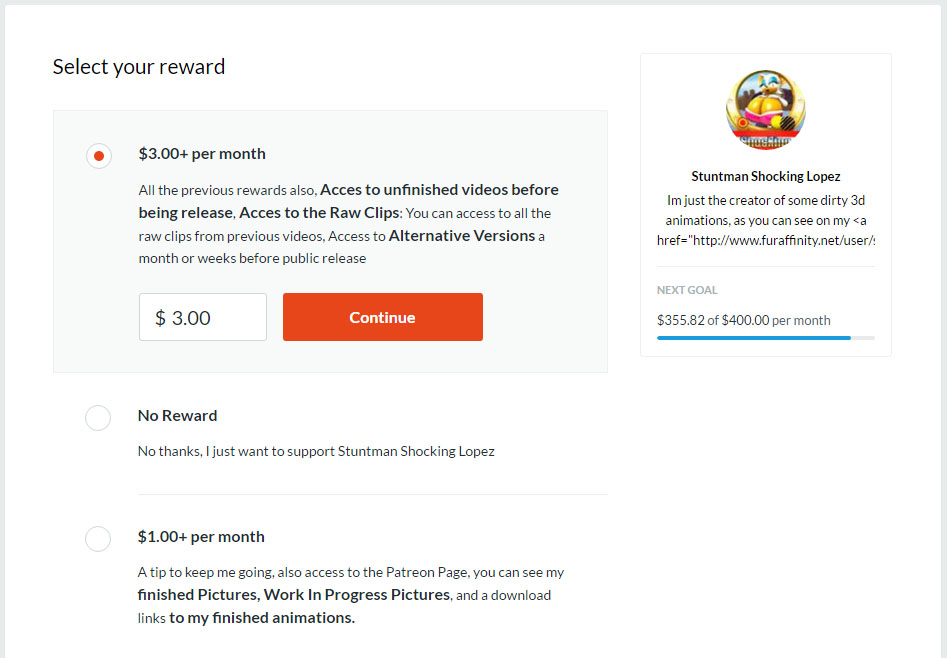Choose the No Reward radio option
Viewport: 947px width, 658px height.
(98, 418)
